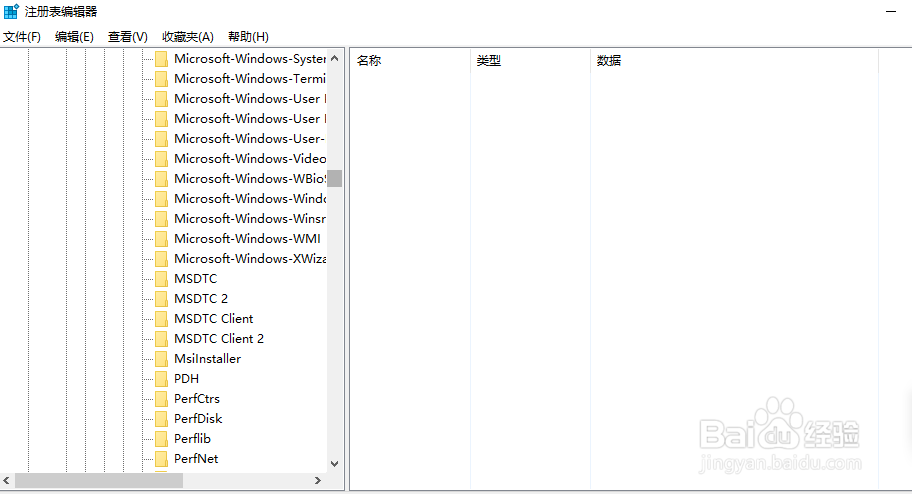Click folder icon of Microsoft-Windows-WBio key
Screen dimensions: 912x494
pos(161,179)
